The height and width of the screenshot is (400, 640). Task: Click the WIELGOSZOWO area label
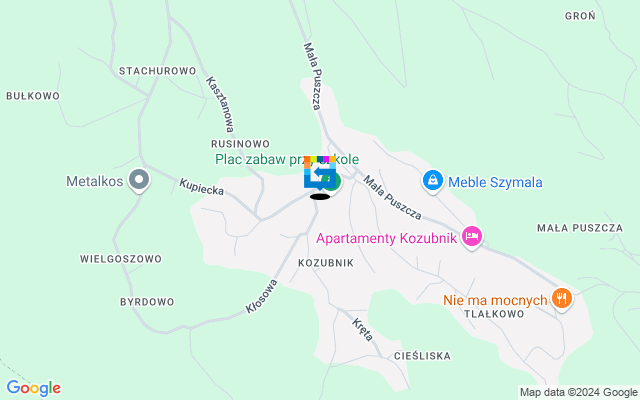pos(121,259)
